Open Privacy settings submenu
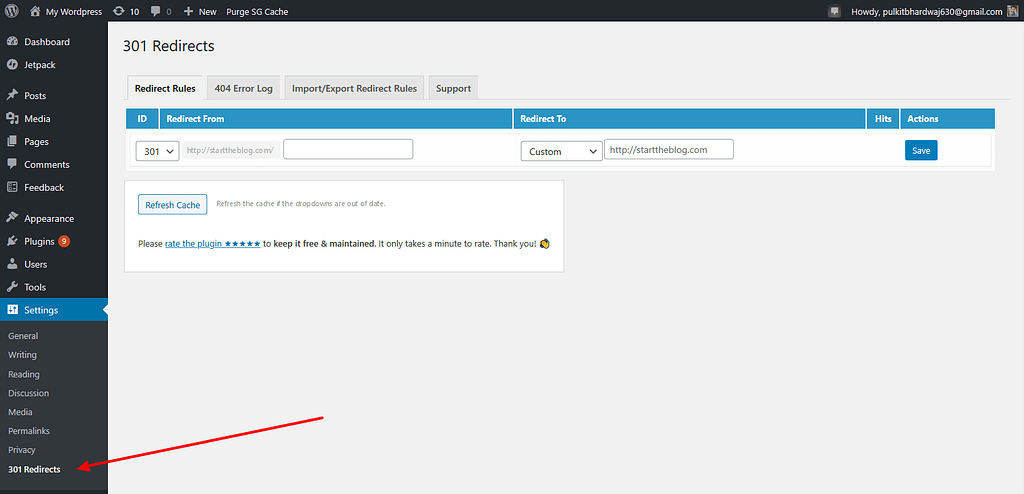 click(22, 450)
